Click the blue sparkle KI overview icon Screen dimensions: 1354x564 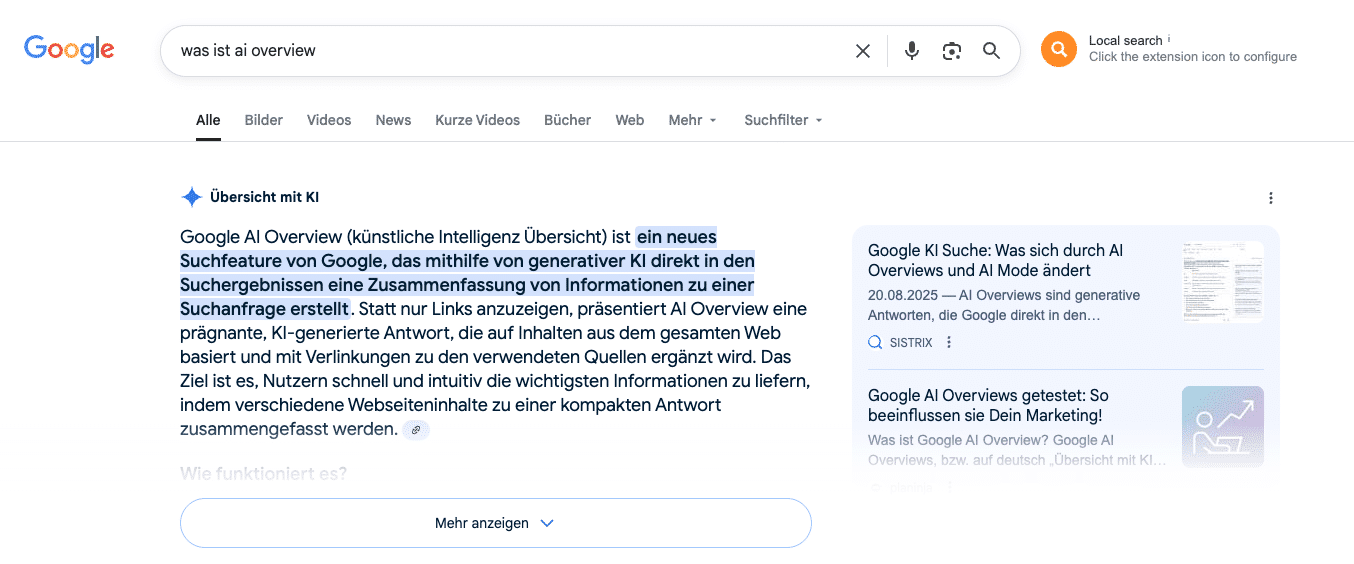(192, 197)
